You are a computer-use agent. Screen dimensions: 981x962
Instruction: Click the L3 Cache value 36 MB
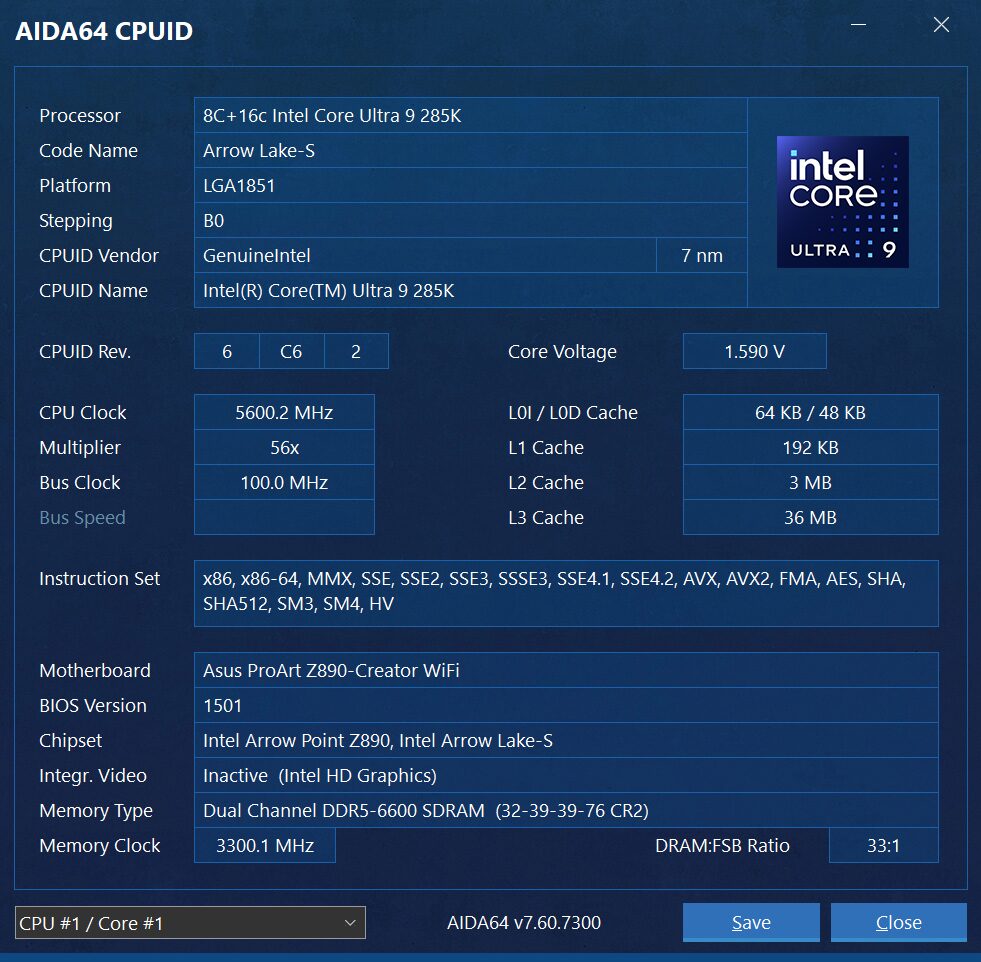tap(810, 517)
